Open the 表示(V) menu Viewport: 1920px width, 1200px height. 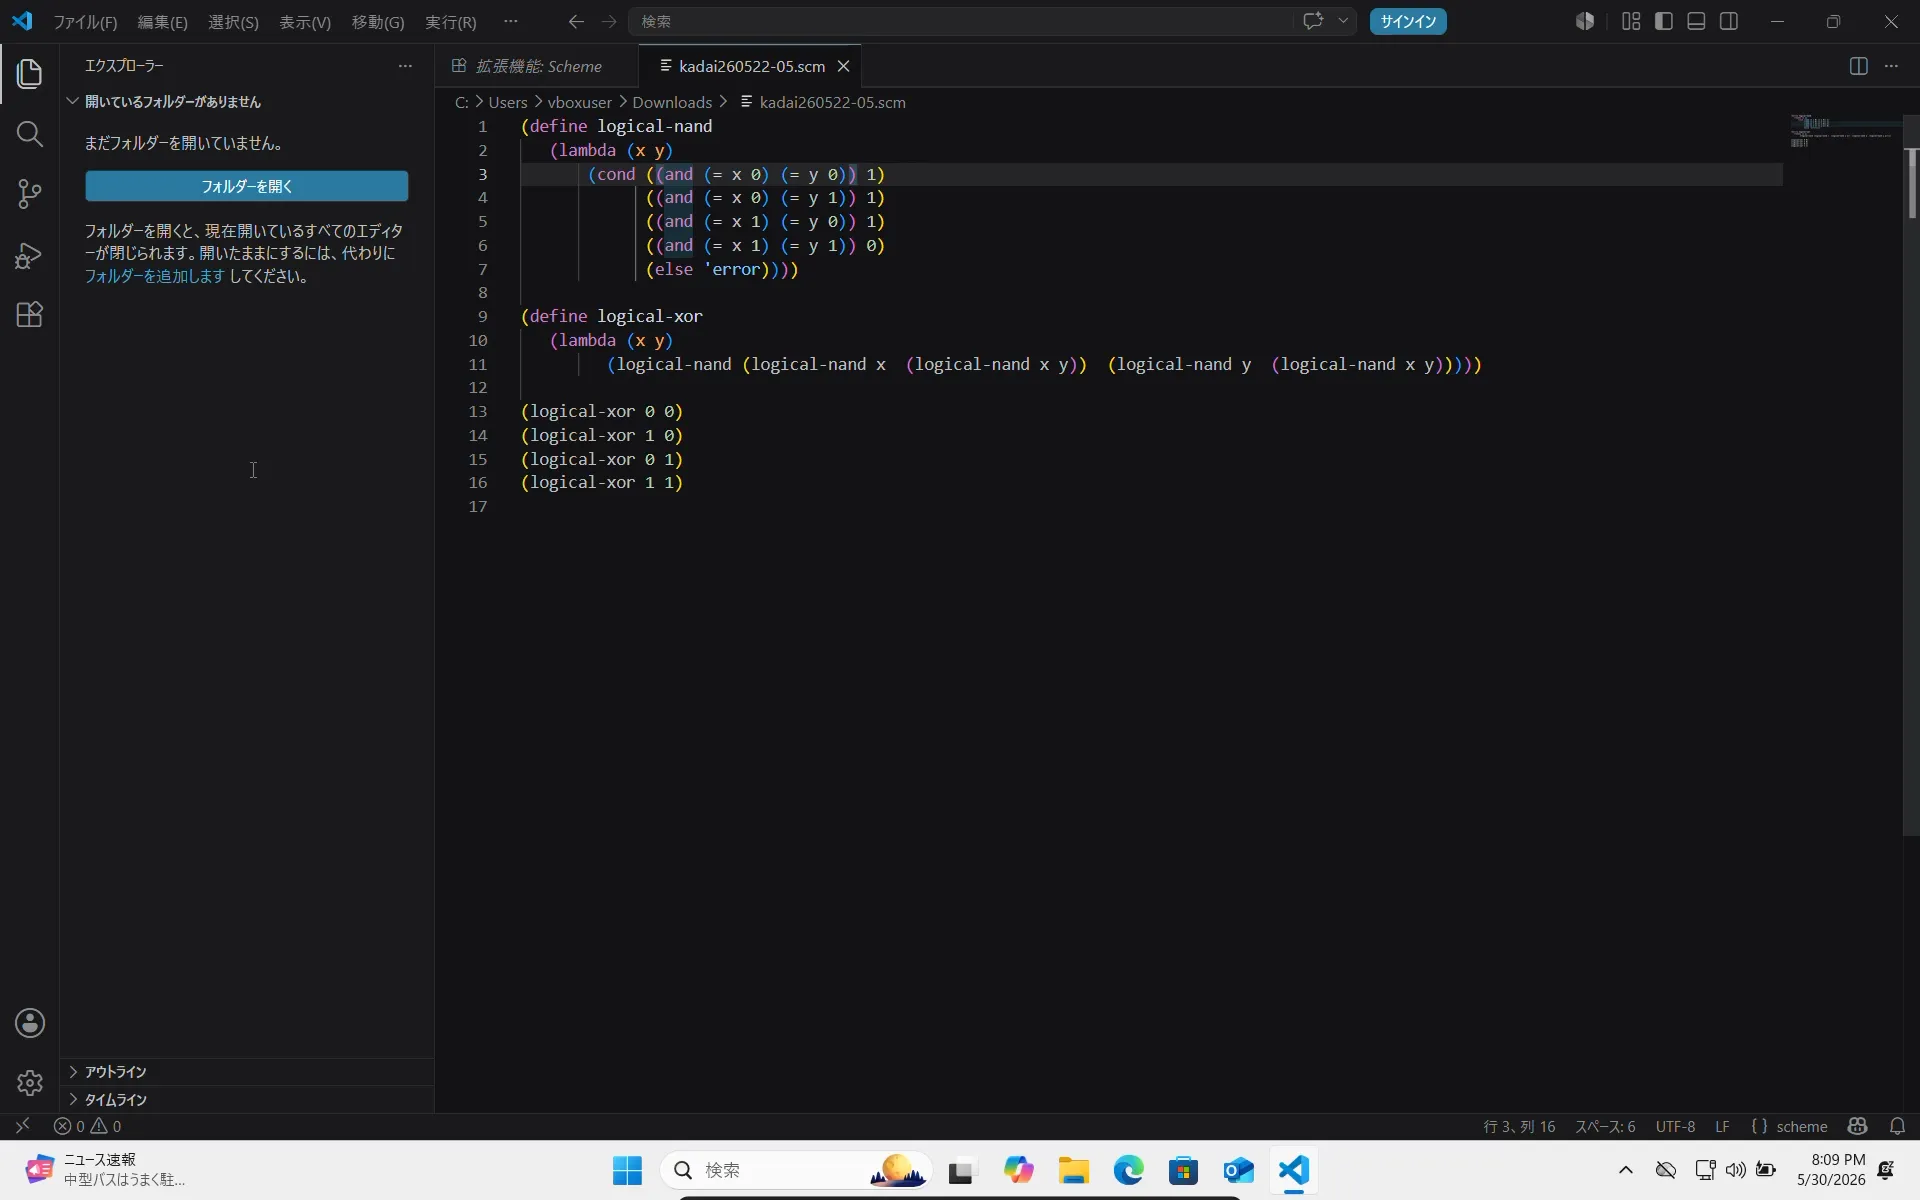point(305,21)
